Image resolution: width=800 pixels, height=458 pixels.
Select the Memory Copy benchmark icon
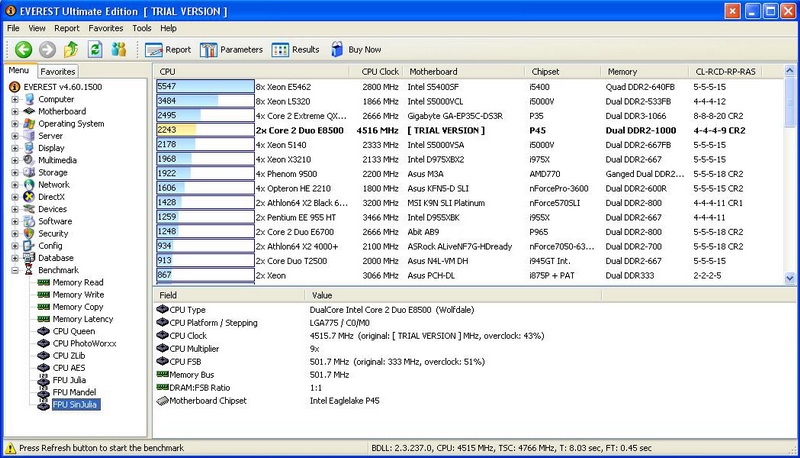click(x=44, y=307)
